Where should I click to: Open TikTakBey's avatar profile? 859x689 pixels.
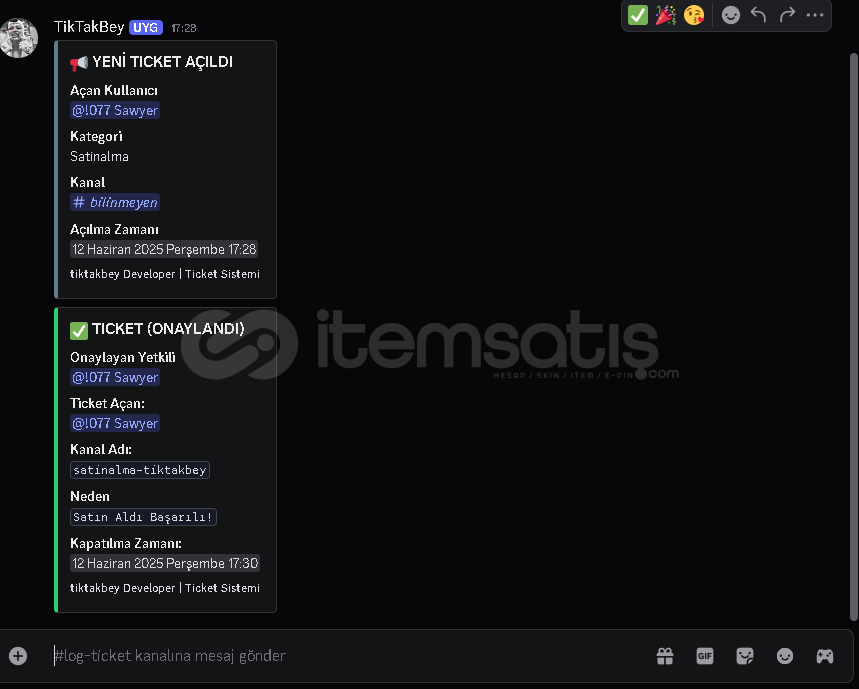pos(19,38)
